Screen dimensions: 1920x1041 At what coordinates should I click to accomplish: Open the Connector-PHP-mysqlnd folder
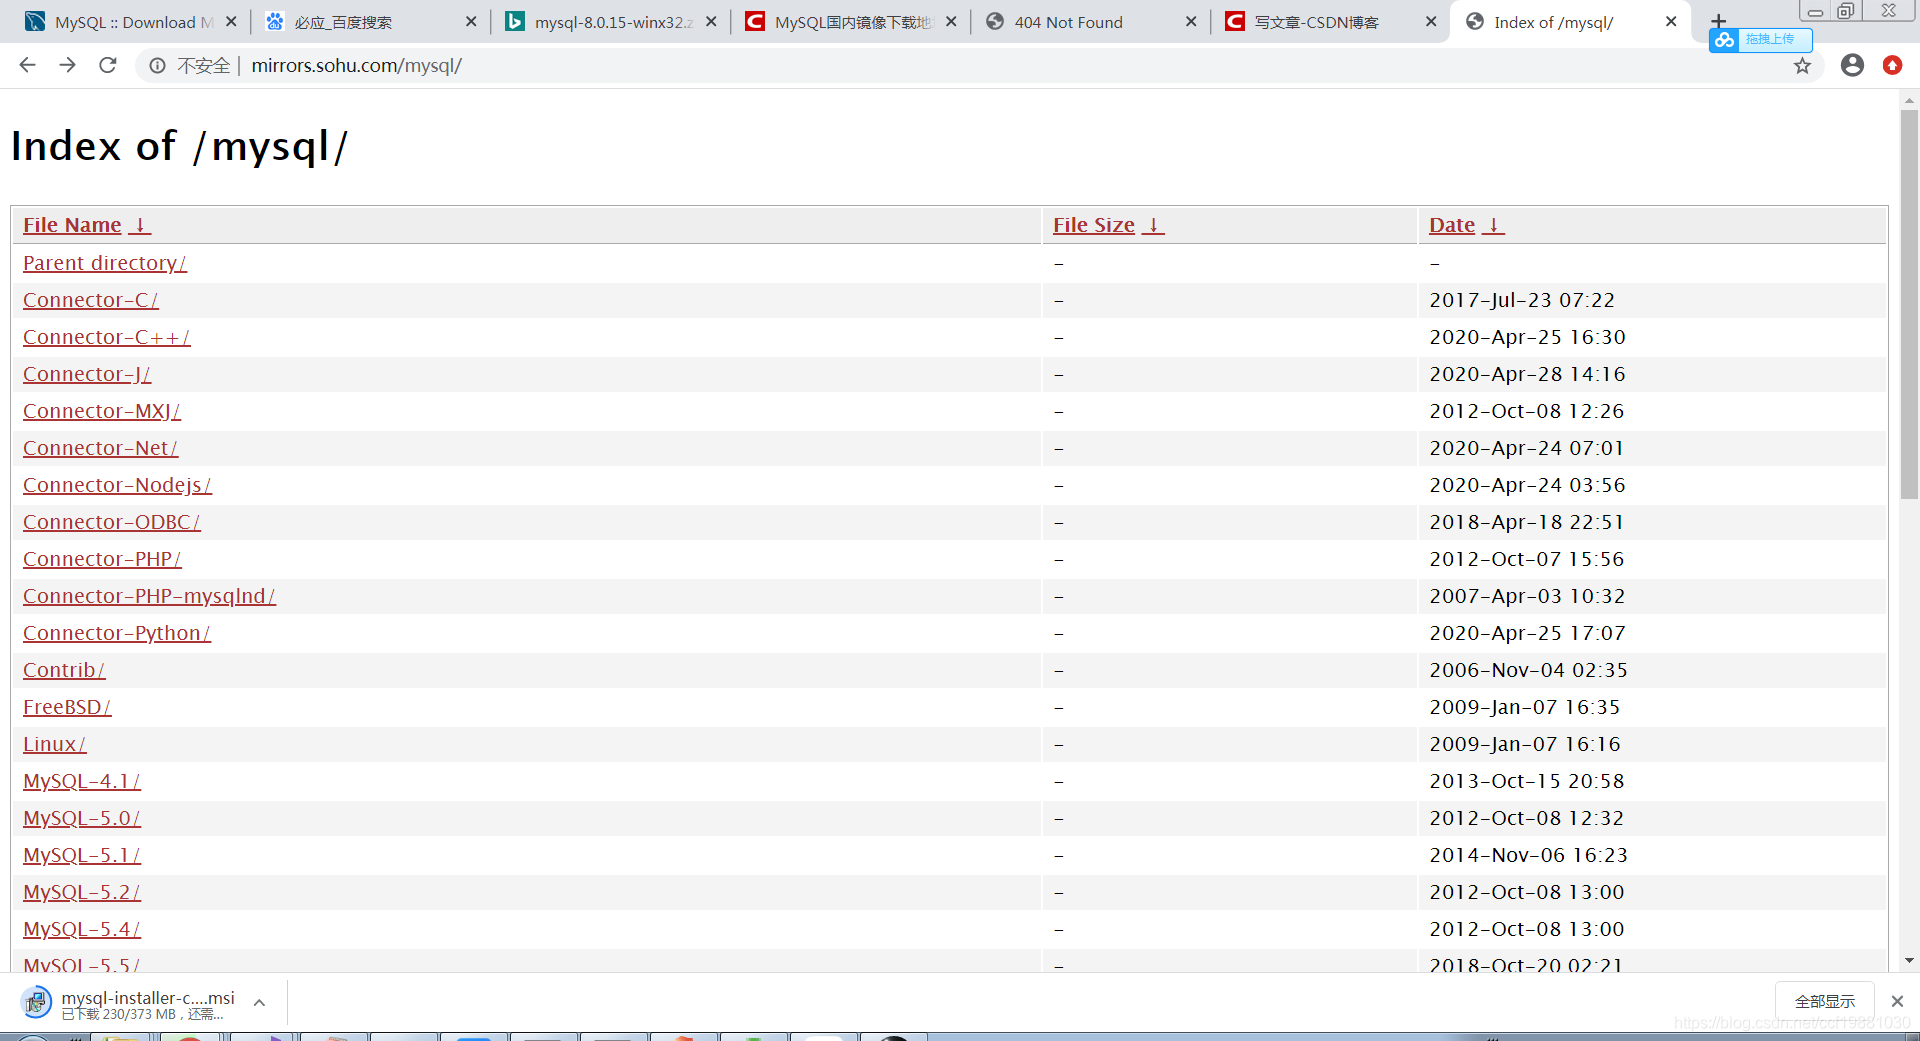pyautogui.click(x=149, y=596)
